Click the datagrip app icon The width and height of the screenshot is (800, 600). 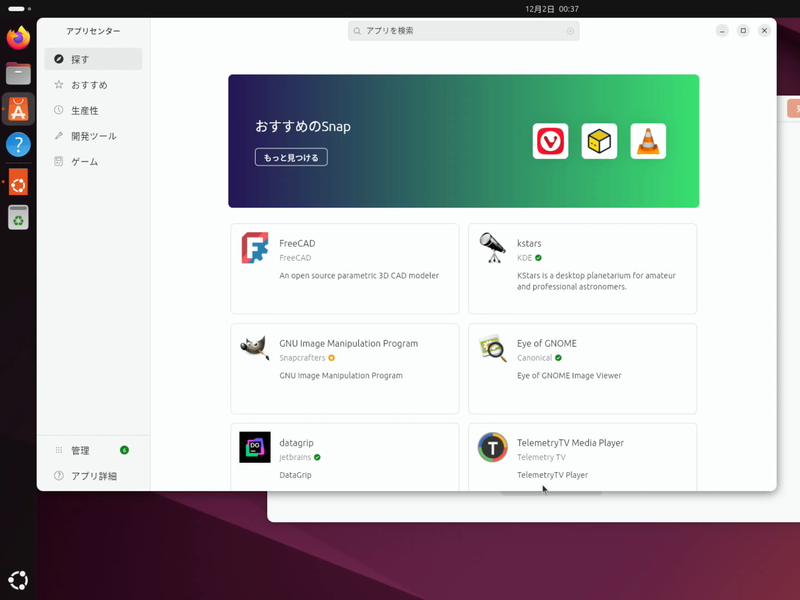255,447
